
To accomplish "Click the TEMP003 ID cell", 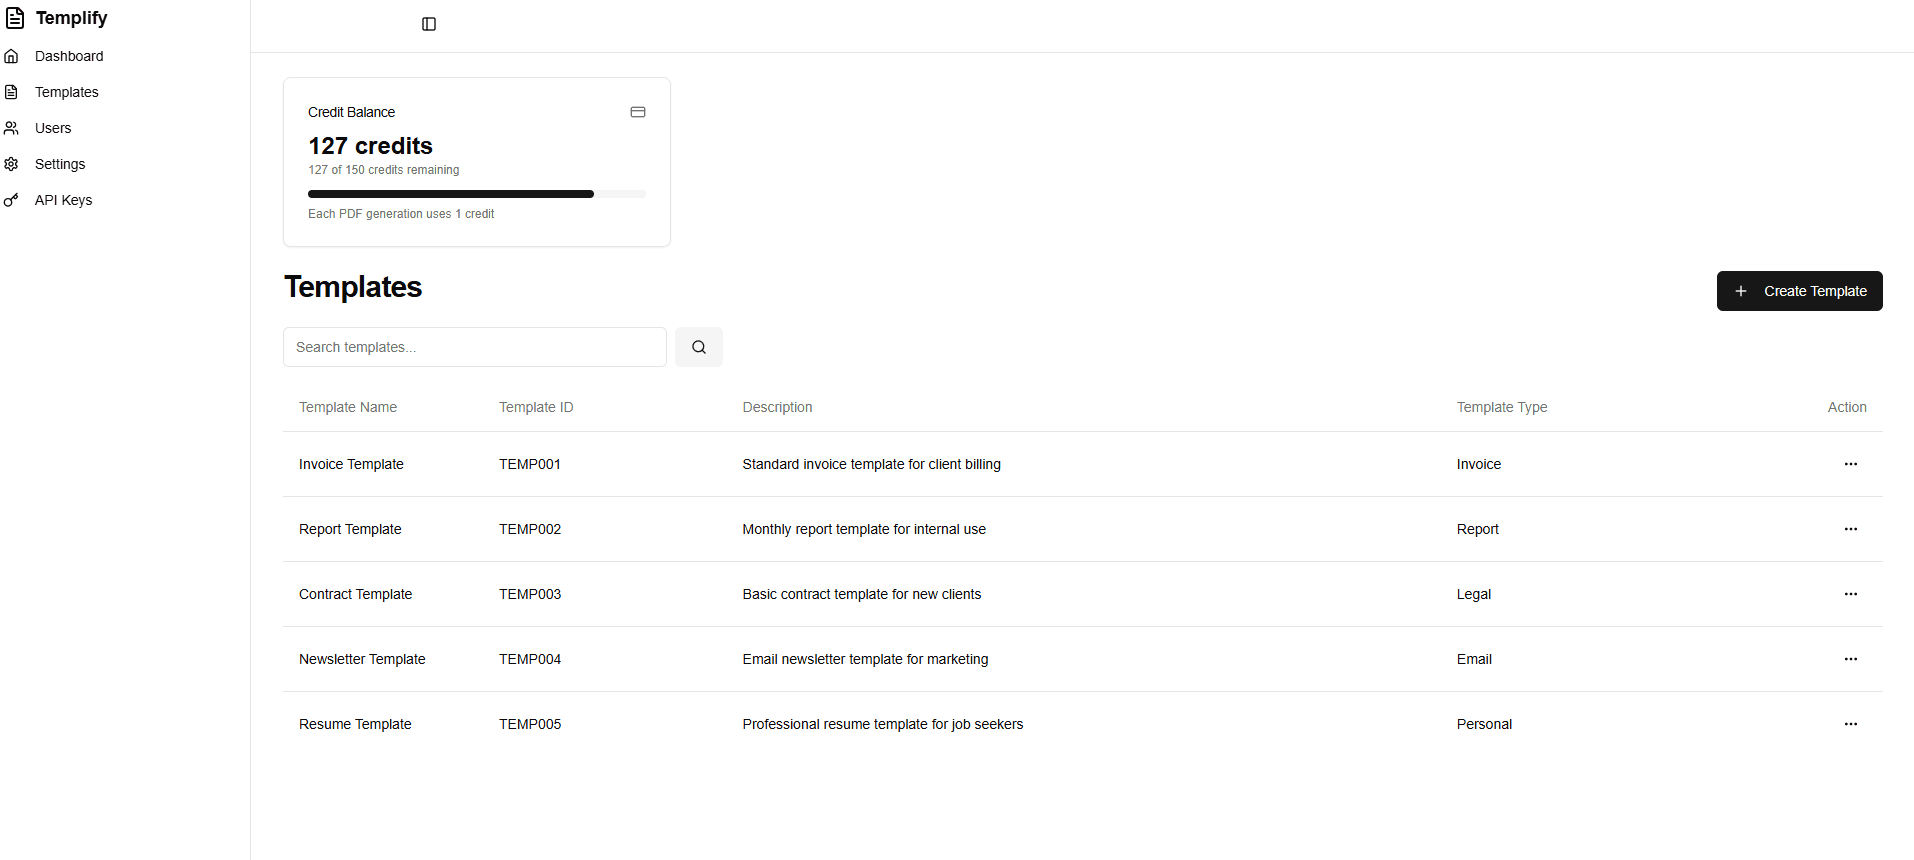I will (x=530, y=594).
